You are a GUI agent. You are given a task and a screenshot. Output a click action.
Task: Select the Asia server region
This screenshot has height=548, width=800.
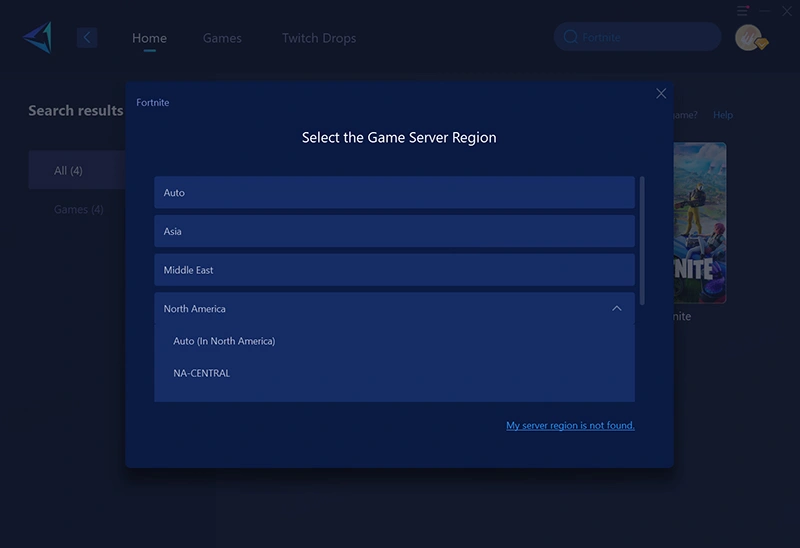click(x=394, y=231)
